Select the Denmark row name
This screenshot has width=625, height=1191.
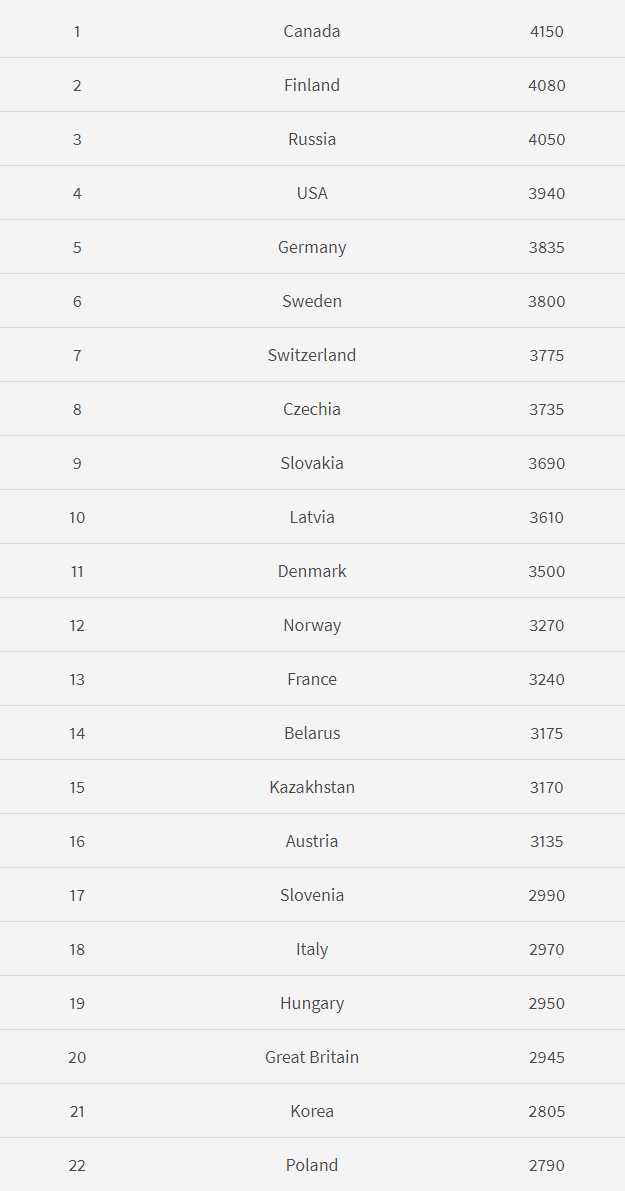point(311,570)
